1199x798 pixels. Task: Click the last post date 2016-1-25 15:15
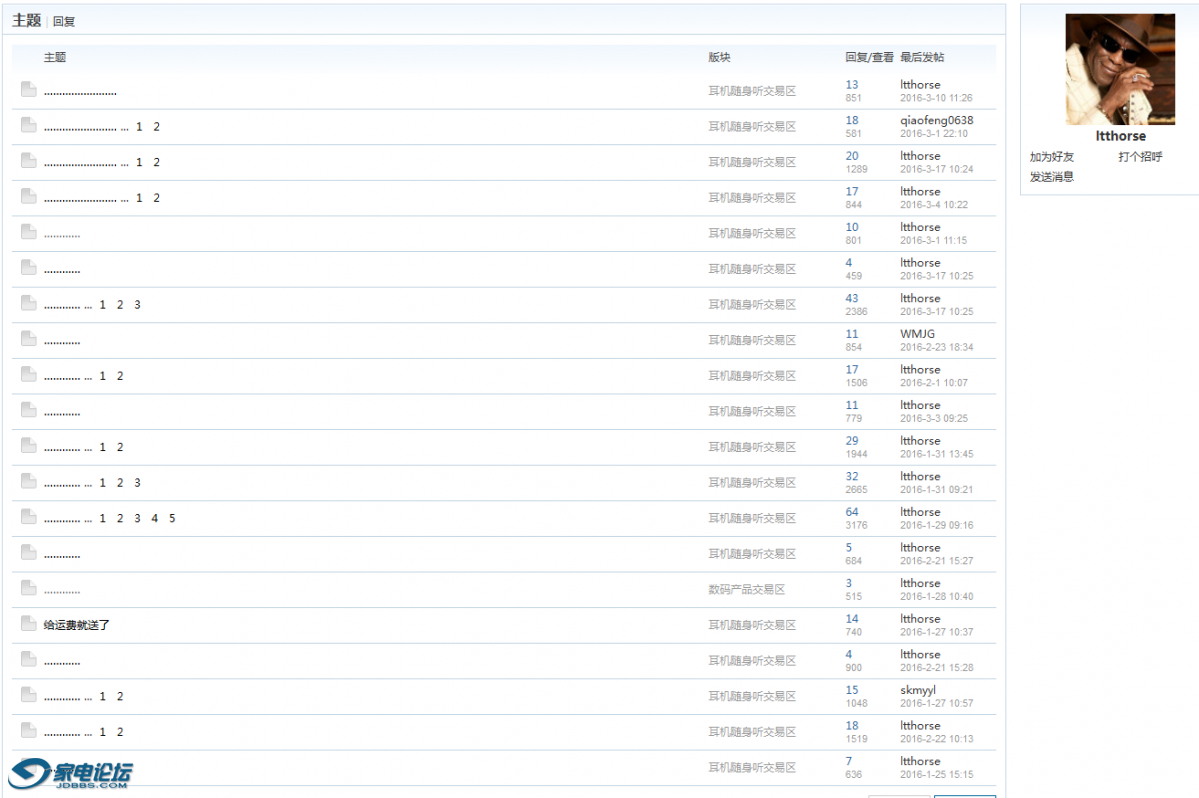(937, 774)
